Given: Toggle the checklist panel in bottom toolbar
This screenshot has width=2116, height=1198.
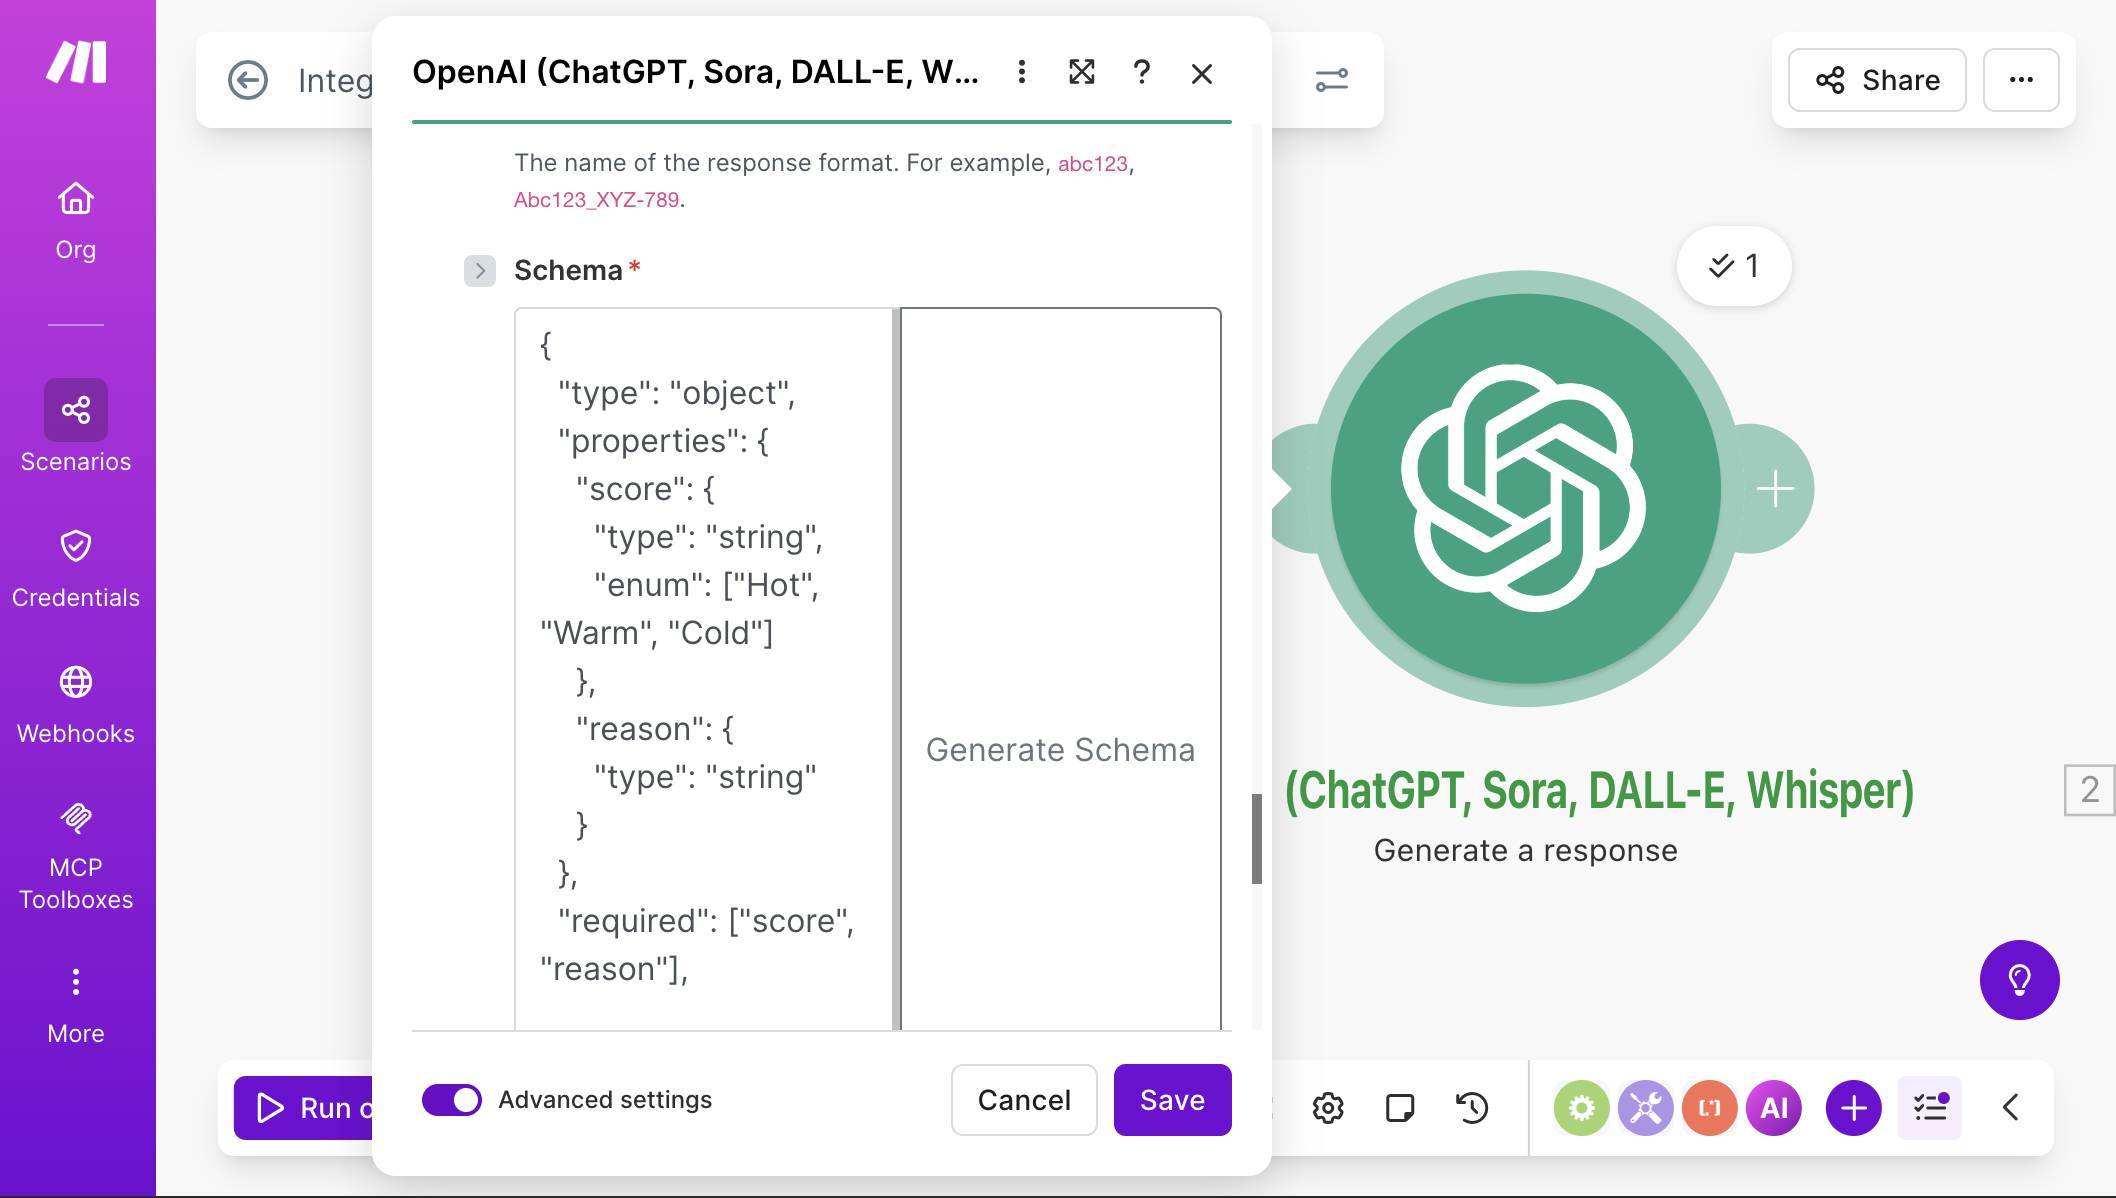Looking at the screenshot, I should pos(1930,1107).
